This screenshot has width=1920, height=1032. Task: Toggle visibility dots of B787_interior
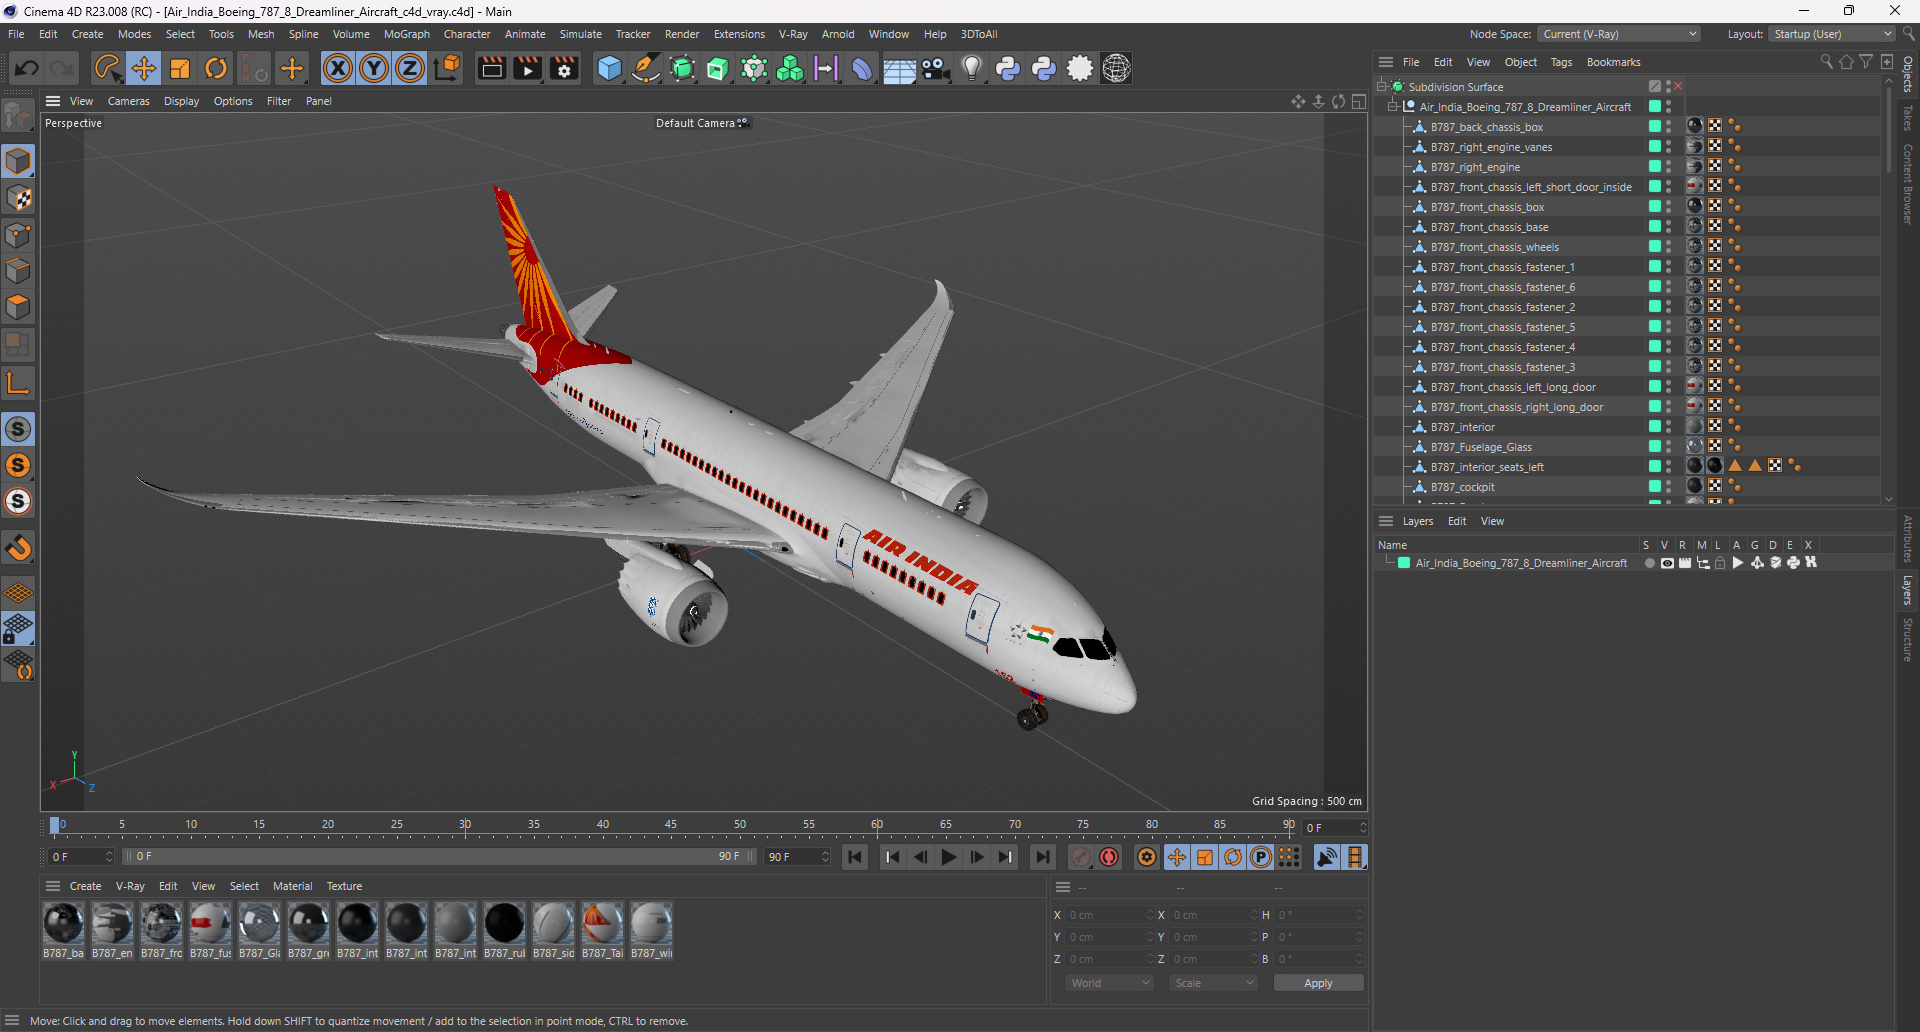tap(1669, 426)
